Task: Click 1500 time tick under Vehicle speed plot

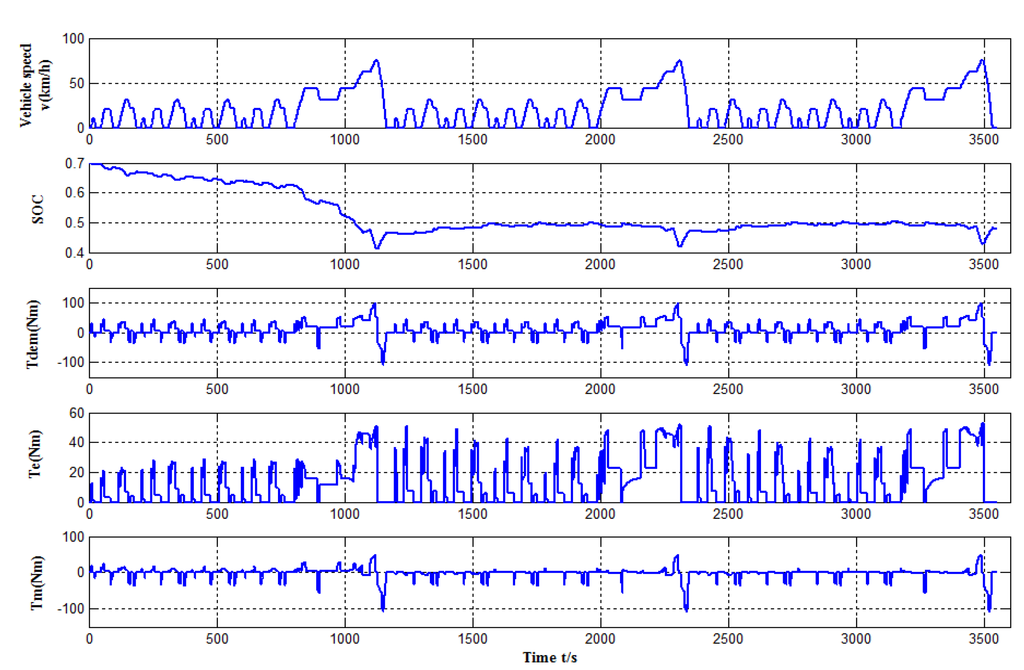Action: pyautogui.click(x=473, y=140)
